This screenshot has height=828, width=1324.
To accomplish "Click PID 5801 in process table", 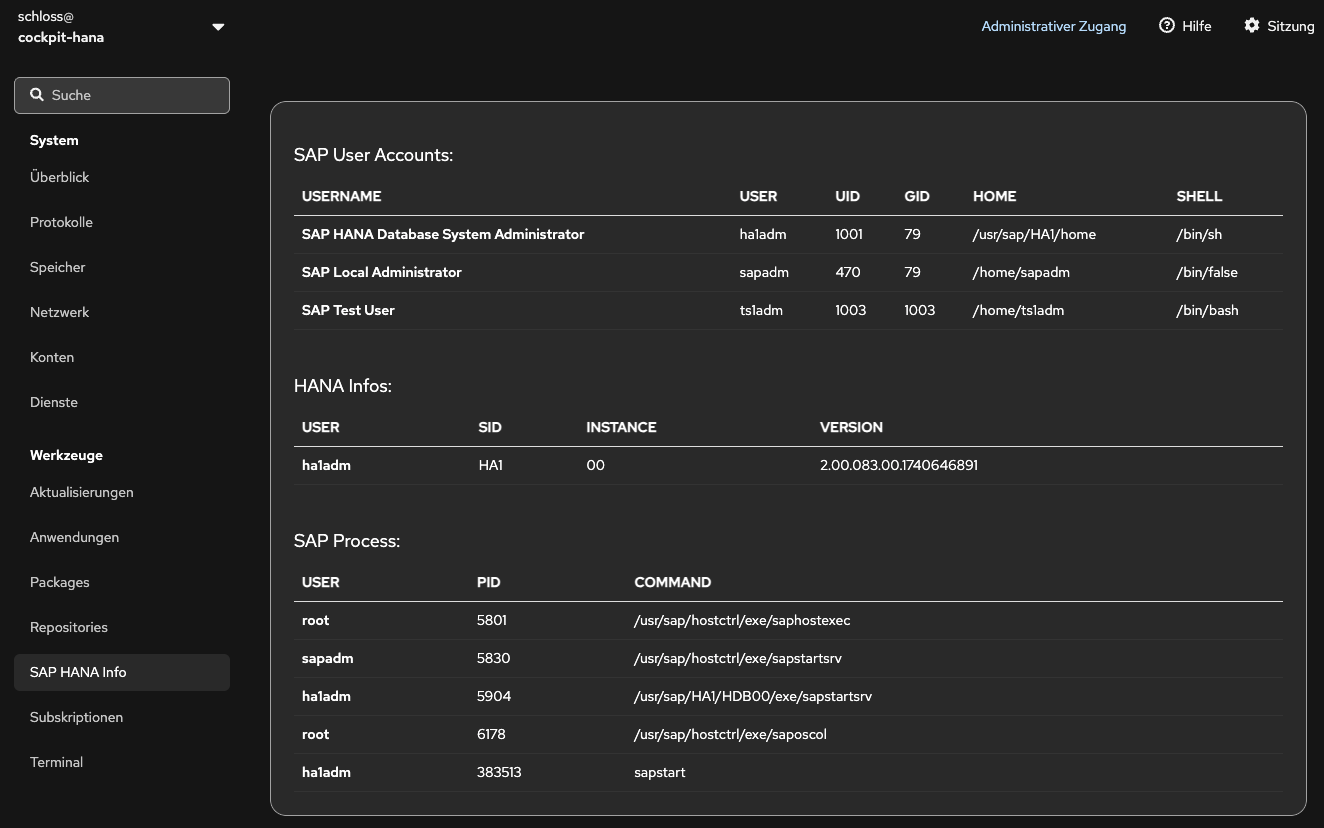I will (492, 620).
